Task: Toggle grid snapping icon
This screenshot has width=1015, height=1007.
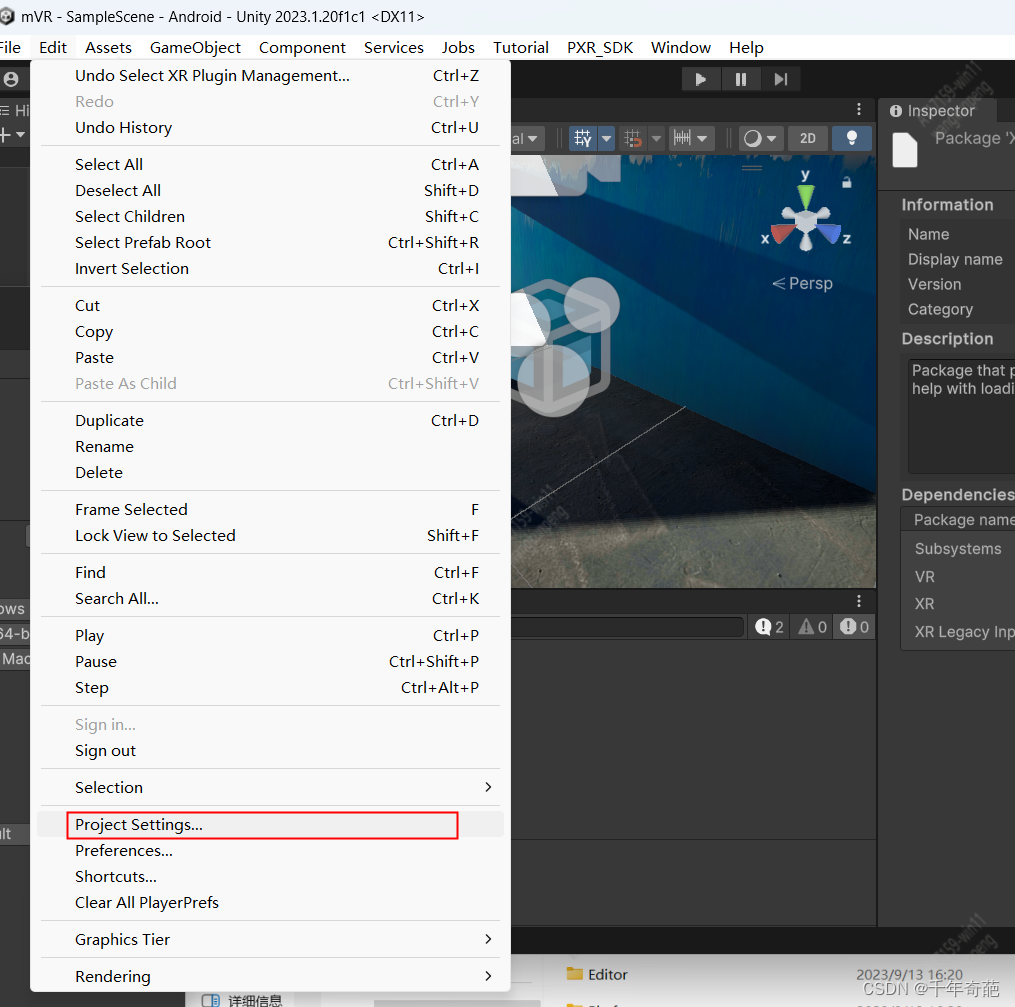Action: (632, 138)
